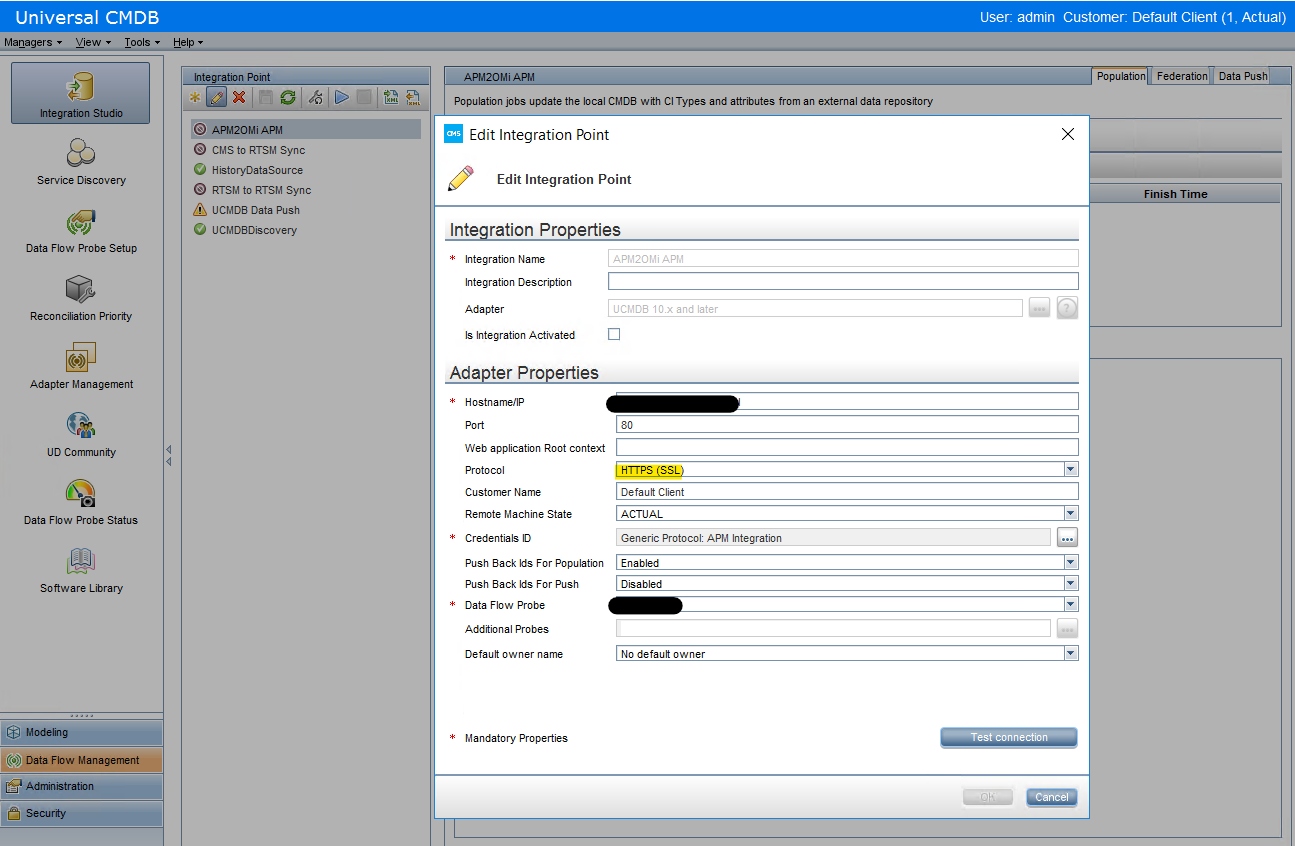Cancel the Edit Integration Point dialog

(x=1050, y=797)
